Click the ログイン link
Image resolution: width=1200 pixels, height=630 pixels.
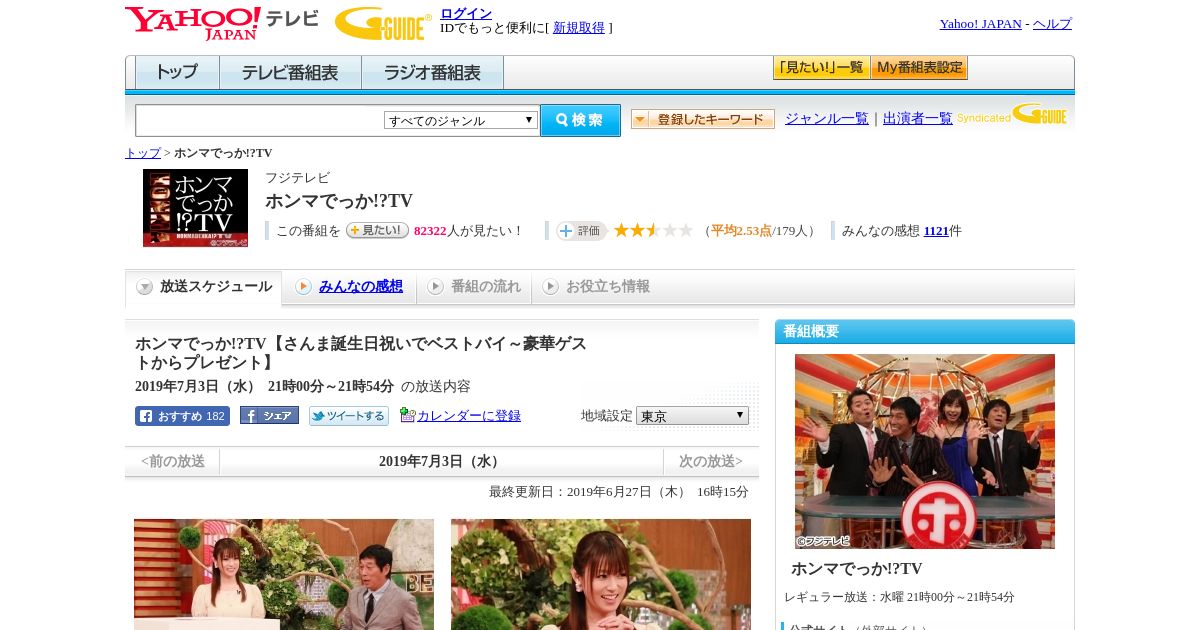(466, 13)
